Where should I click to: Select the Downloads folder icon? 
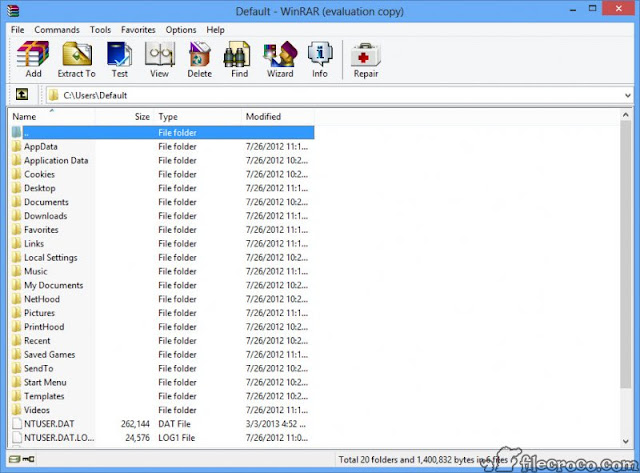[x=16, y=216]
